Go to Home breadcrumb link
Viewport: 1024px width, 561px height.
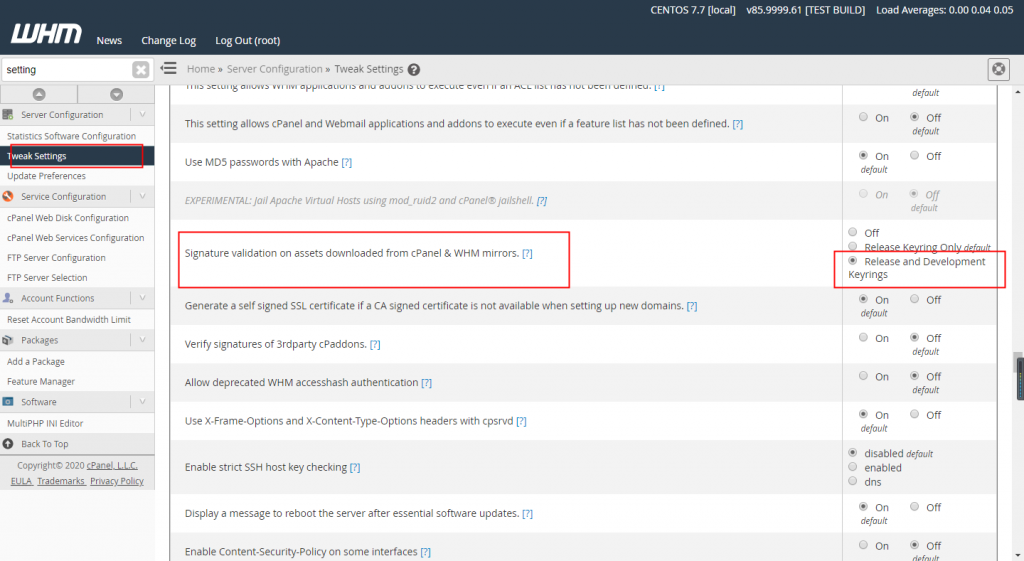point(200,69)
